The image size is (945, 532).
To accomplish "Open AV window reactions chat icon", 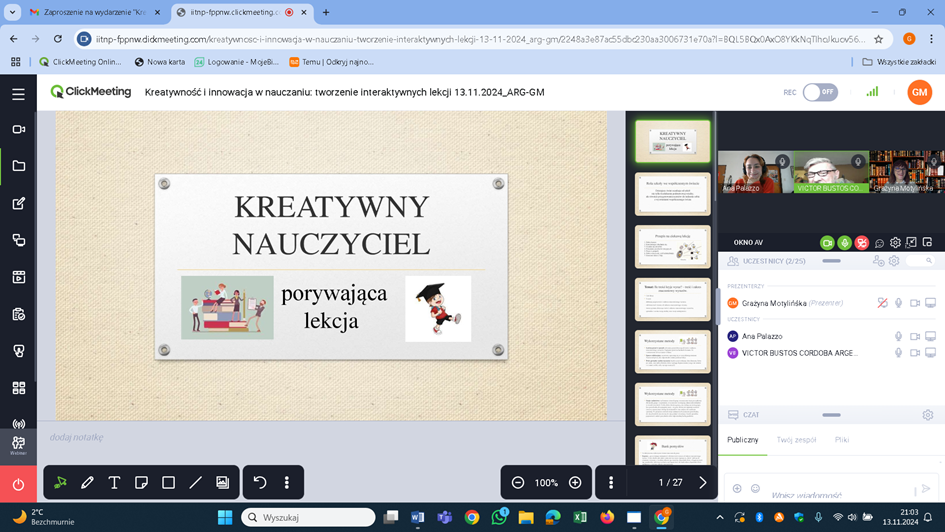I will click(x=879, y=243).
